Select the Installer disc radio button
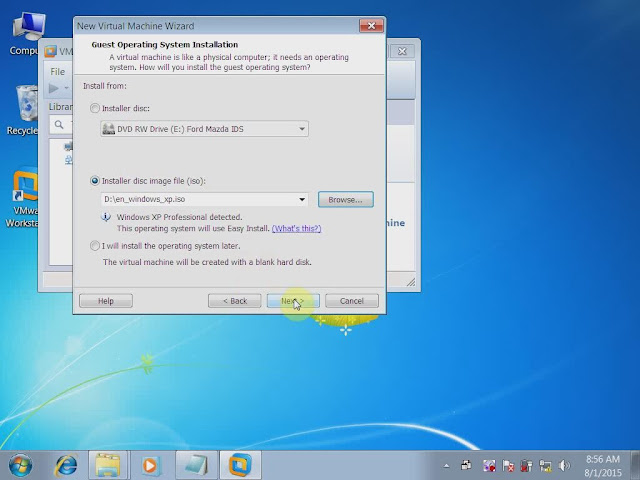Viewport: 640px width, 480px height. click(x=95, y=108)
